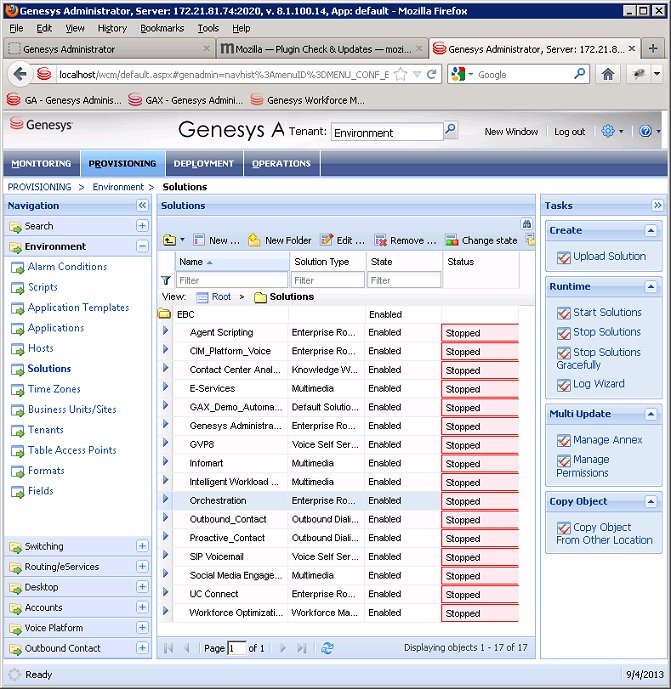Click the page number input box

(x=236, y=648)
